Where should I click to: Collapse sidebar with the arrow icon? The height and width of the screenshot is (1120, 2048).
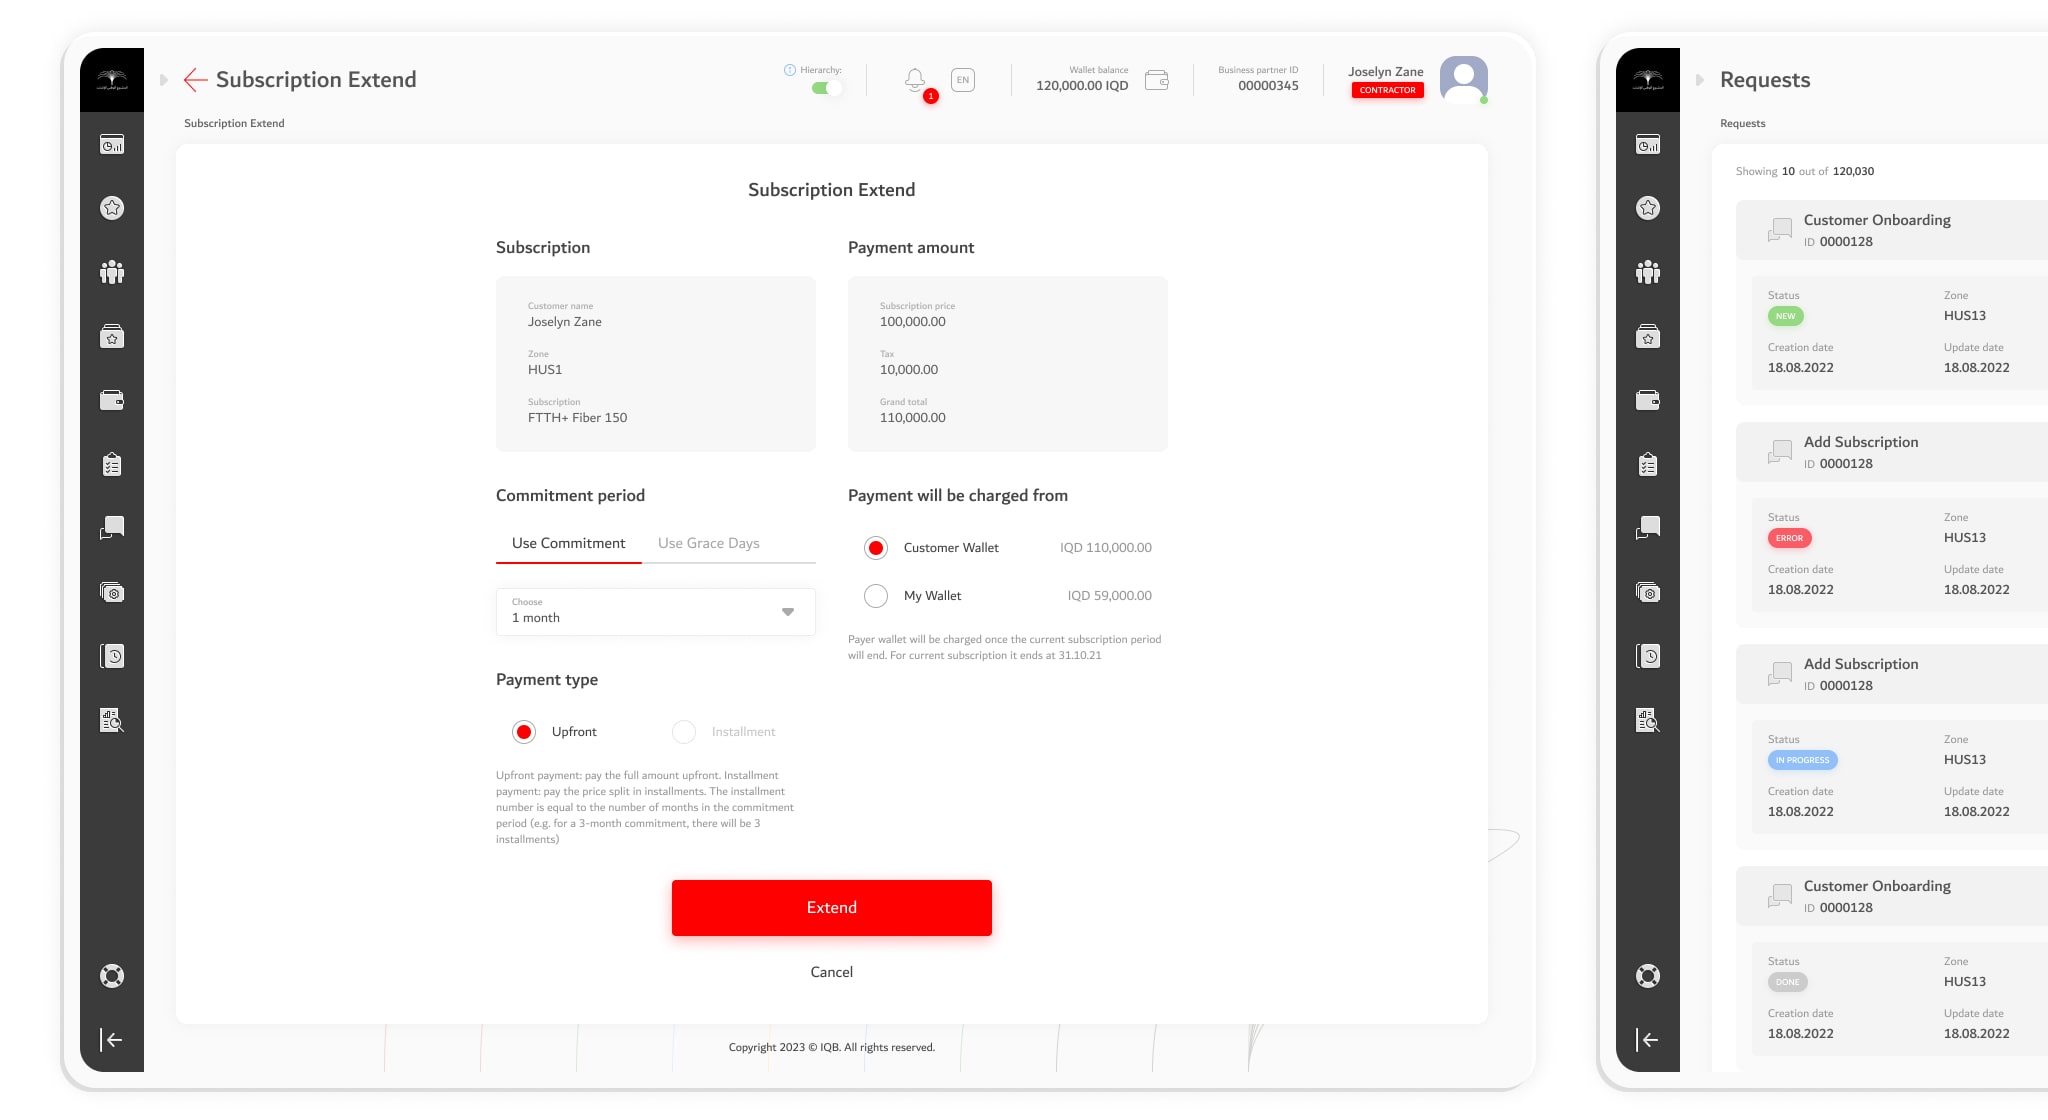click(112, 1040)
